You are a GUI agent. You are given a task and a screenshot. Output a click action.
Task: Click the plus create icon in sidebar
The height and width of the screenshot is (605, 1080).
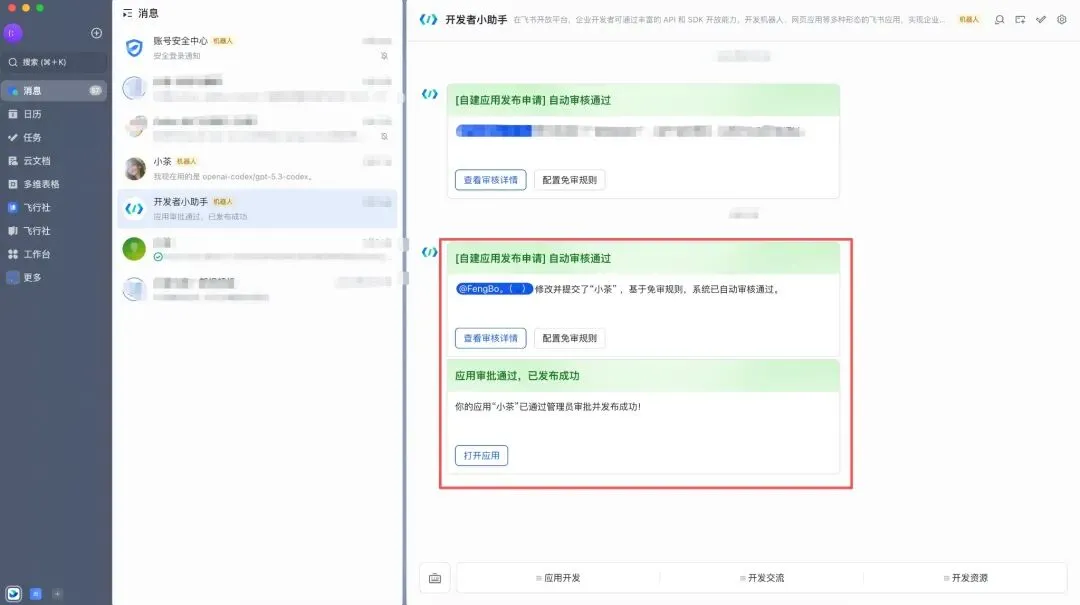(96, 33)
